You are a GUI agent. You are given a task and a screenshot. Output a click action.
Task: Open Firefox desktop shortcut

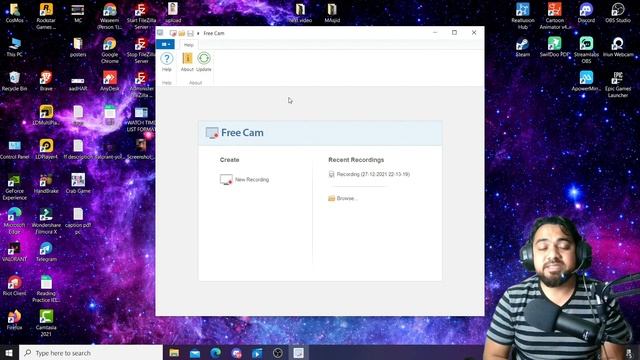tap(14, 320)
